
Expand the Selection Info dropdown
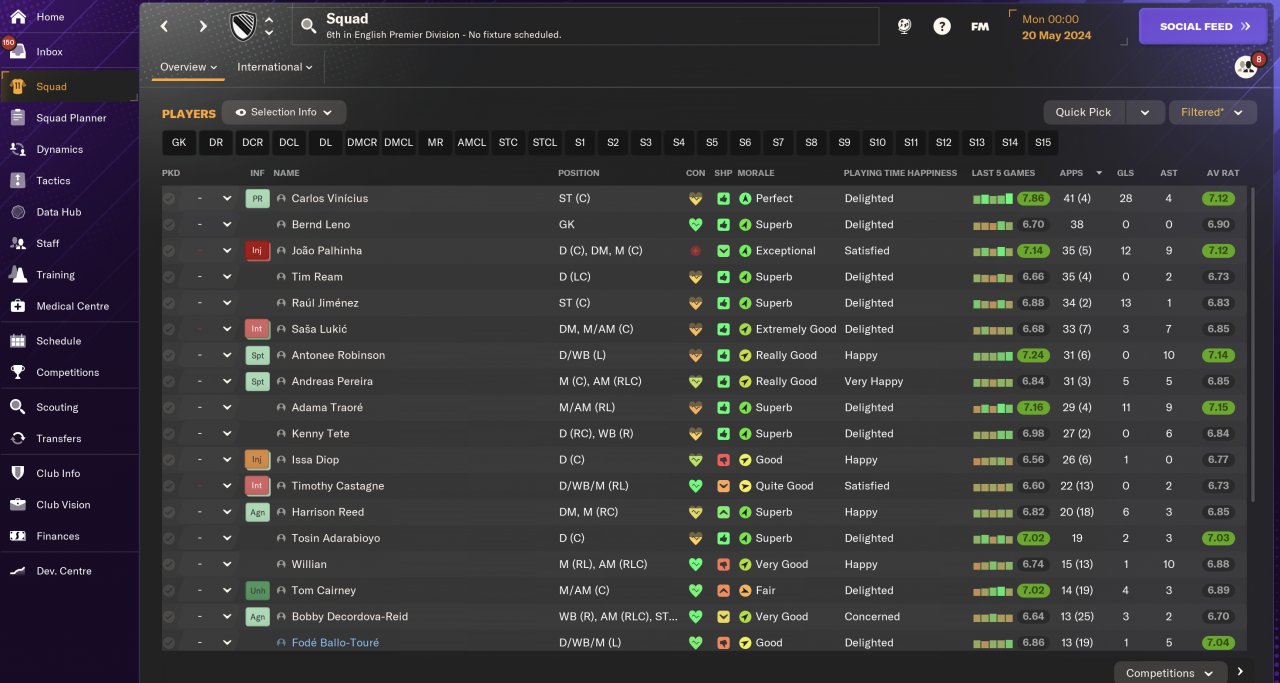pos(284,112)
